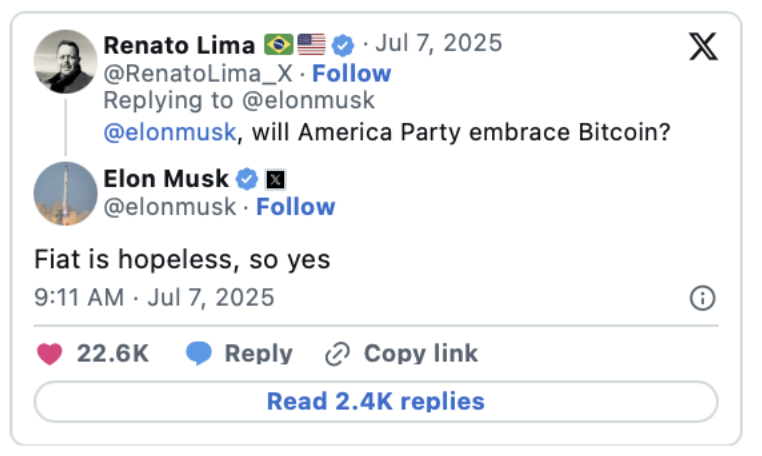Image resolution: width=762 pixels, height=456 pixels.
Task: Follow @elonmusk account
Action: click(295, 207)
